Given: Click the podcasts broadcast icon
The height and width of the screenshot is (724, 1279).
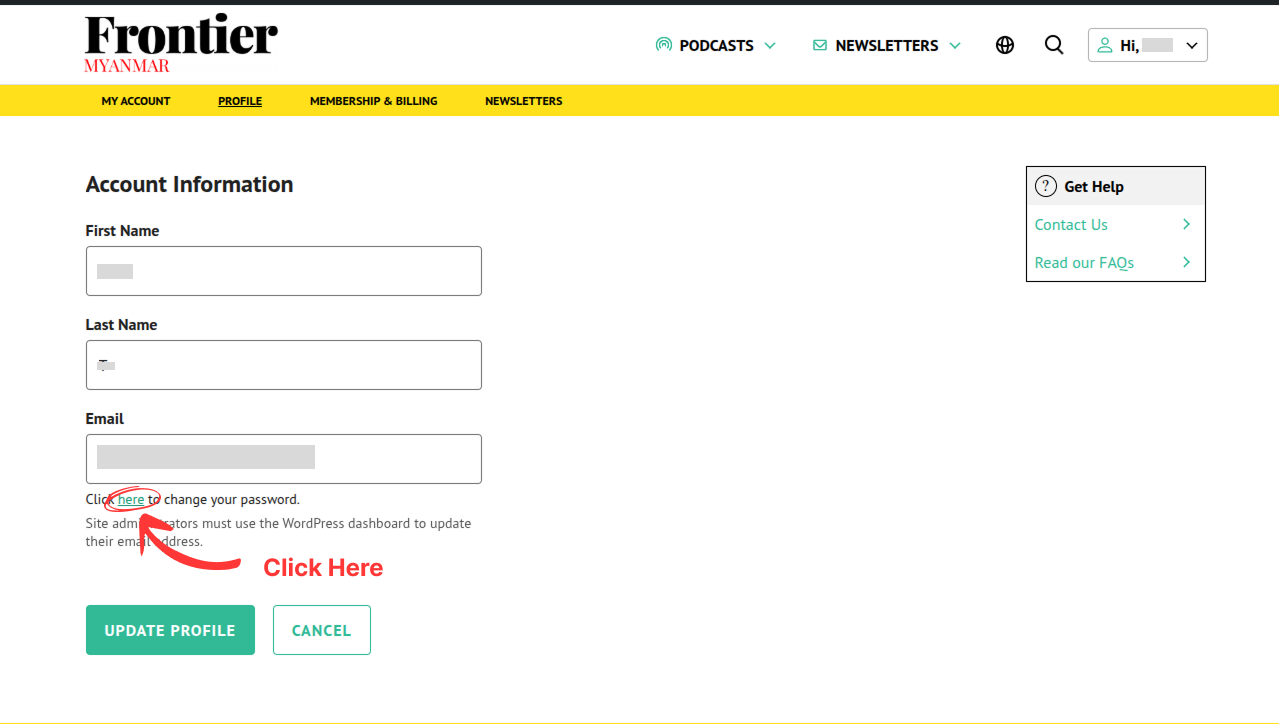Looking at the screenshot, I should tap(663, 45).
